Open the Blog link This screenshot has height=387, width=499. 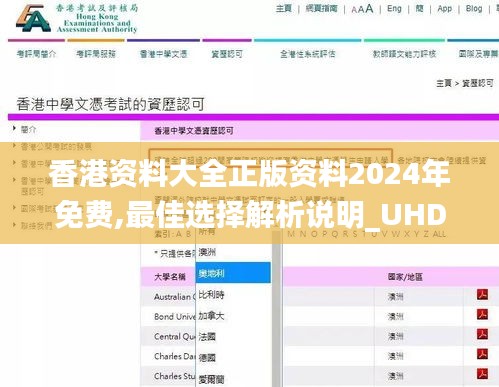pos(474,9)
